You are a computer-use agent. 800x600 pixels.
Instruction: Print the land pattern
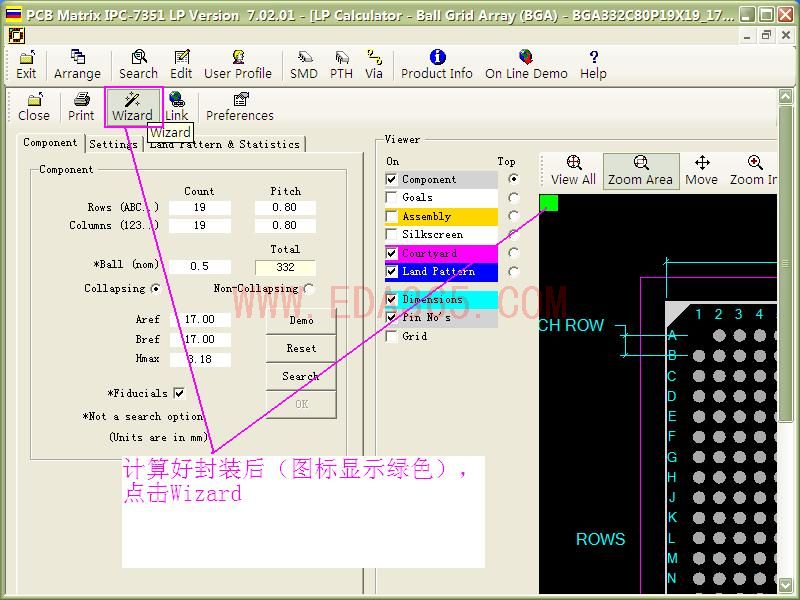tap(81, 107)
